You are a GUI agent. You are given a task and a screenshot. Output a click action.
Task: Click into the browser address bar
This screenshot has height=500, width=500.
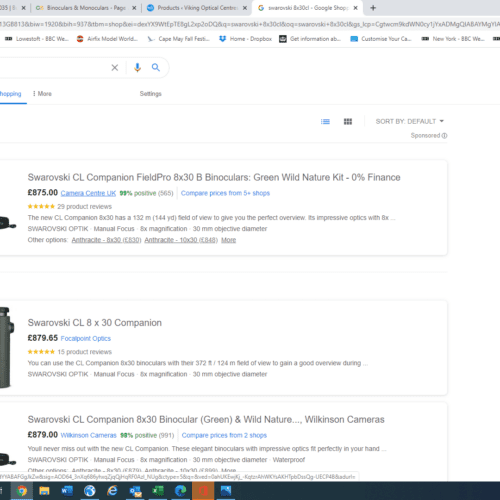pos(250,24)
